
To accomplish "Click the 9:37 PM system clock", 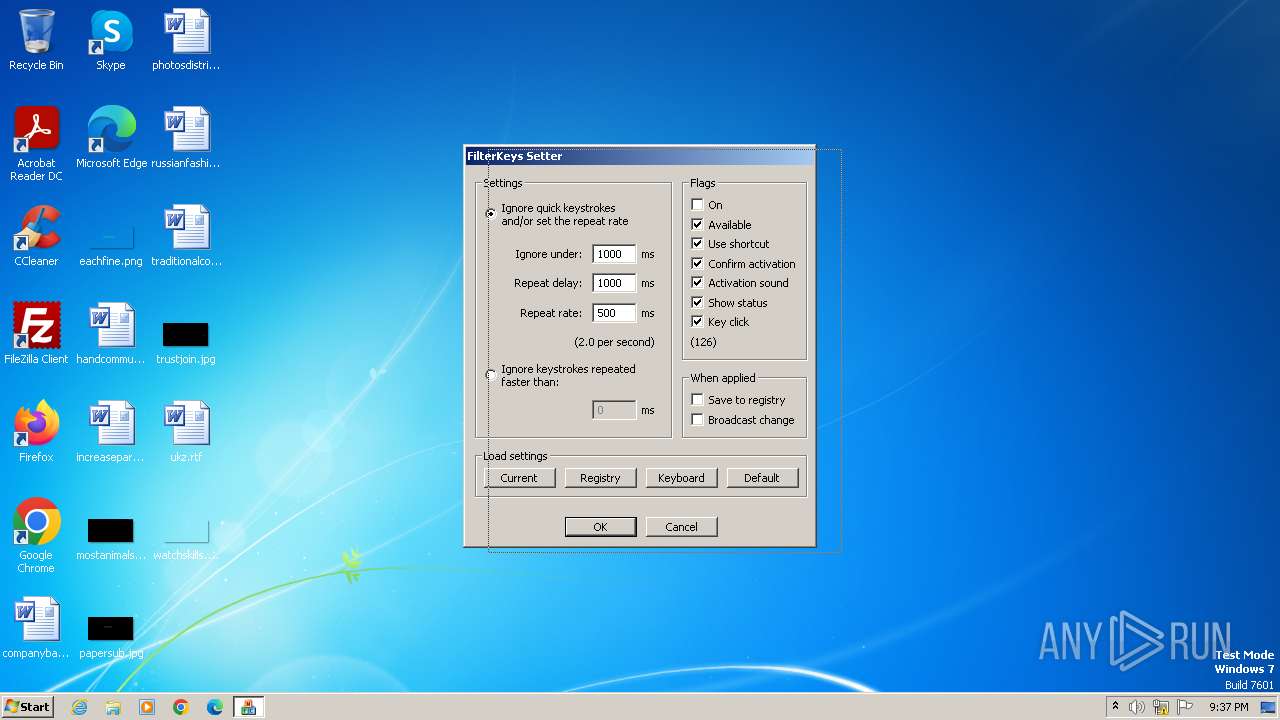I will pos(1228,707).
